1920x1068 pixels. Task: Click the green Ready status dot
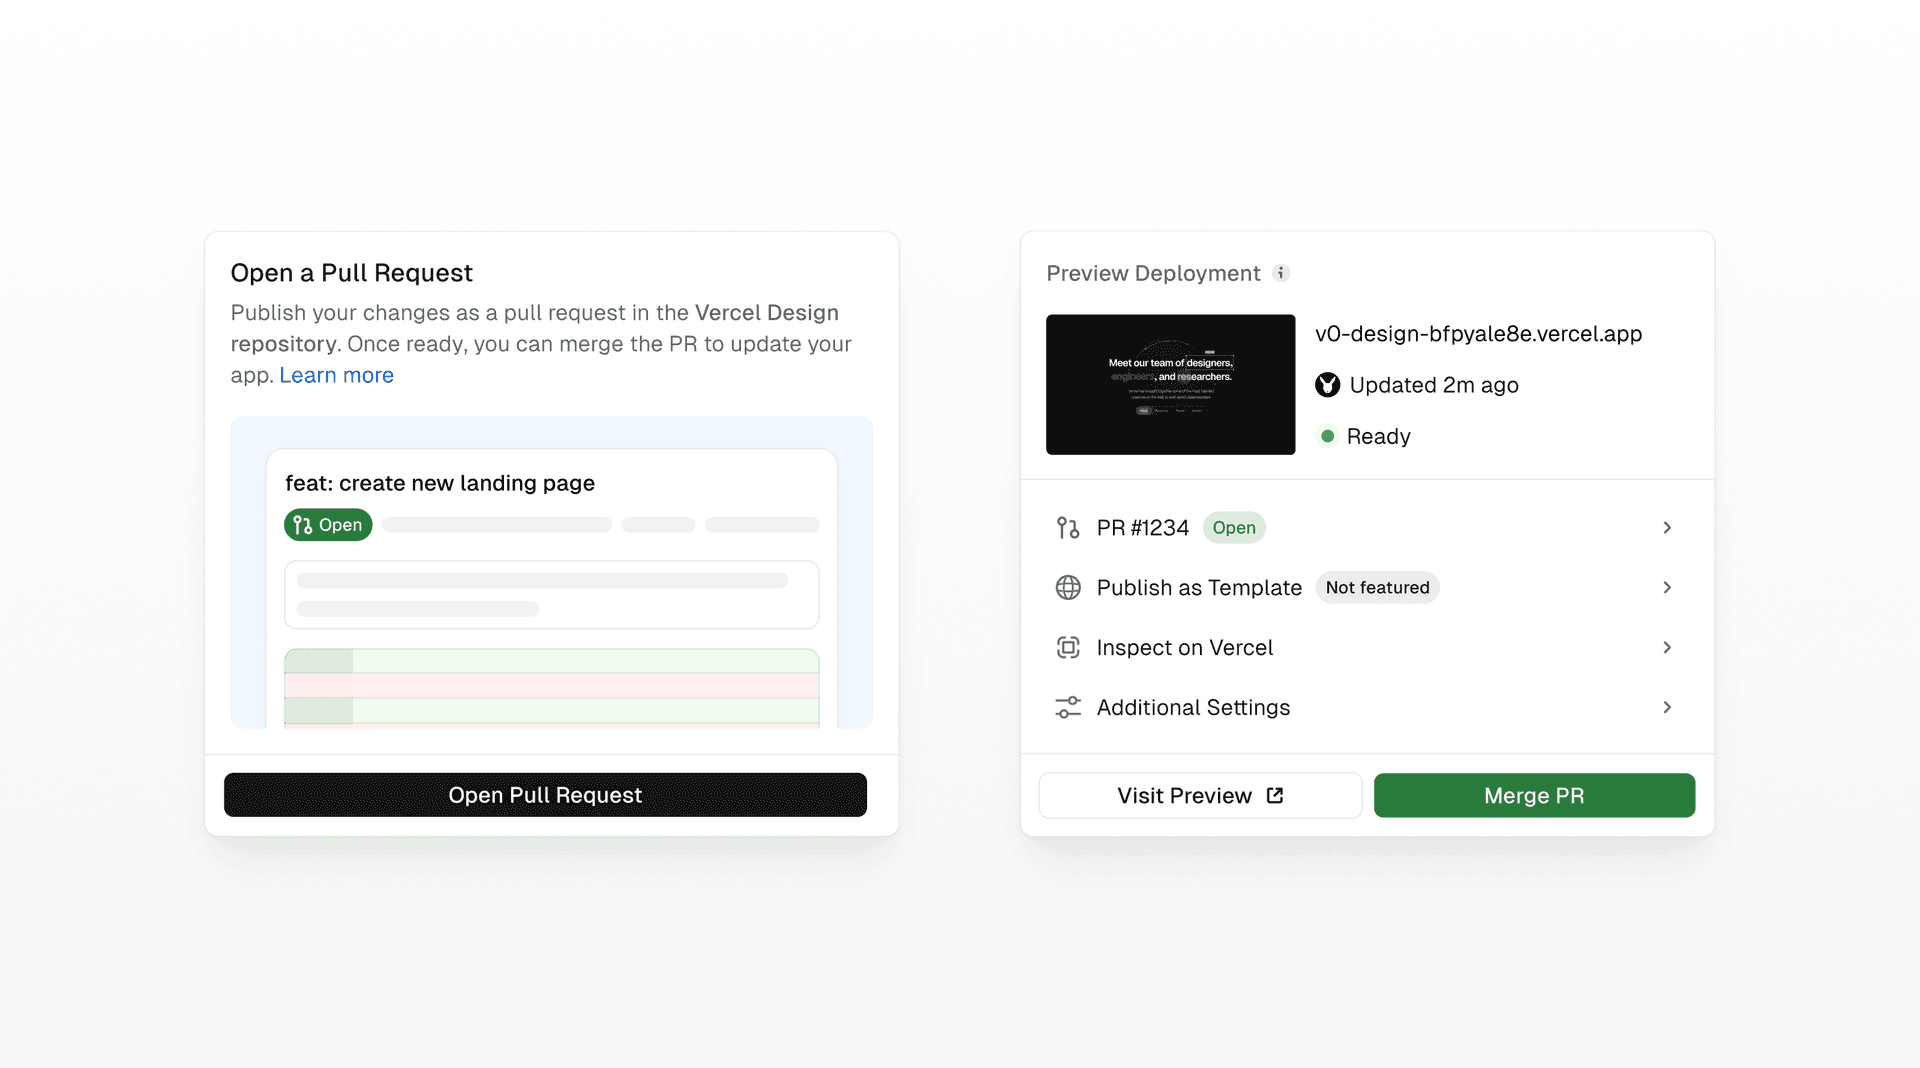(1327, 436)
